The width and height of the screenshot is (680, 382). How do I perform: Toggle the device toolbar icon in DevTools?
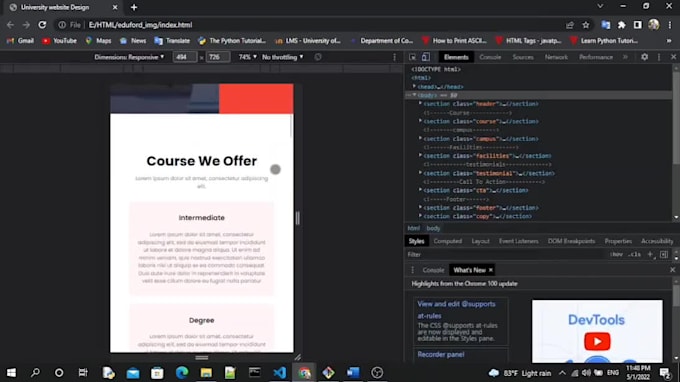point(425,57)
